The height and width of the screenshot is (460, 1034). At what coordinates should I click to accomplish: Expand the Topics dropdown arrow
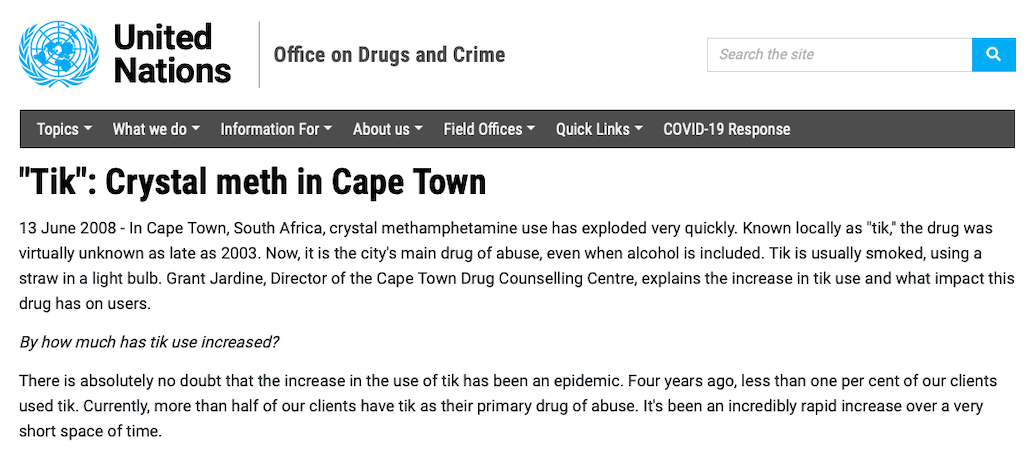pos(89,129)
